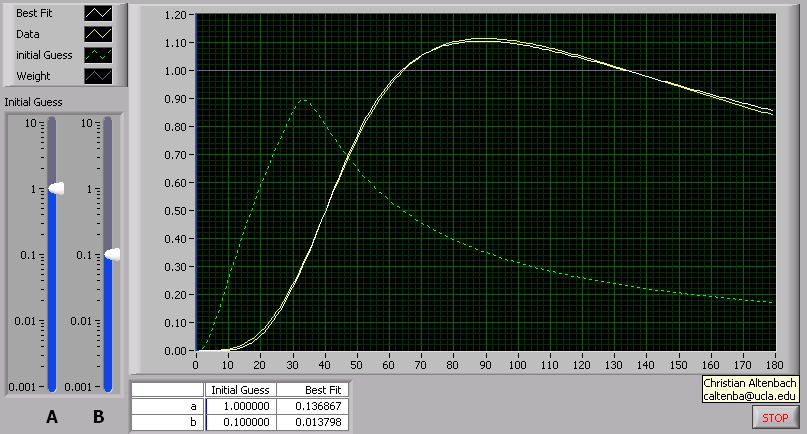Click row label a in the table
The height and width of the screenshot is (434, 807).
click(x=168, y=406)
